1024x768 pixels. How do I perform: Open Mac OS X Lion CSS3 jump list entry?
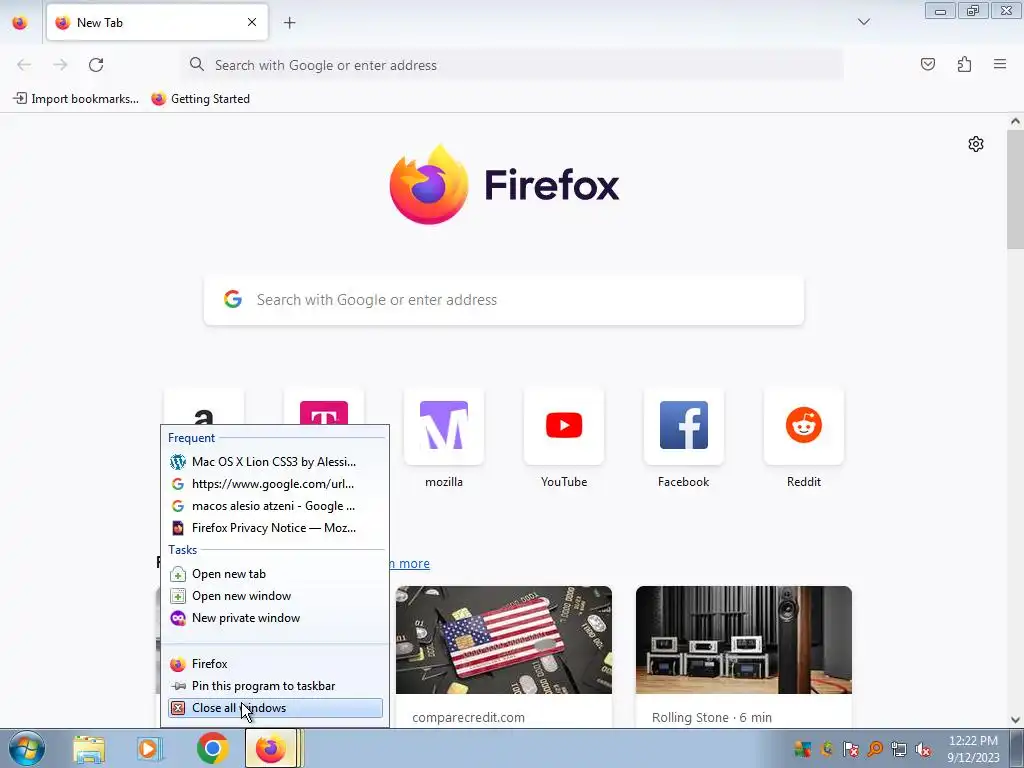click(275, 462)
